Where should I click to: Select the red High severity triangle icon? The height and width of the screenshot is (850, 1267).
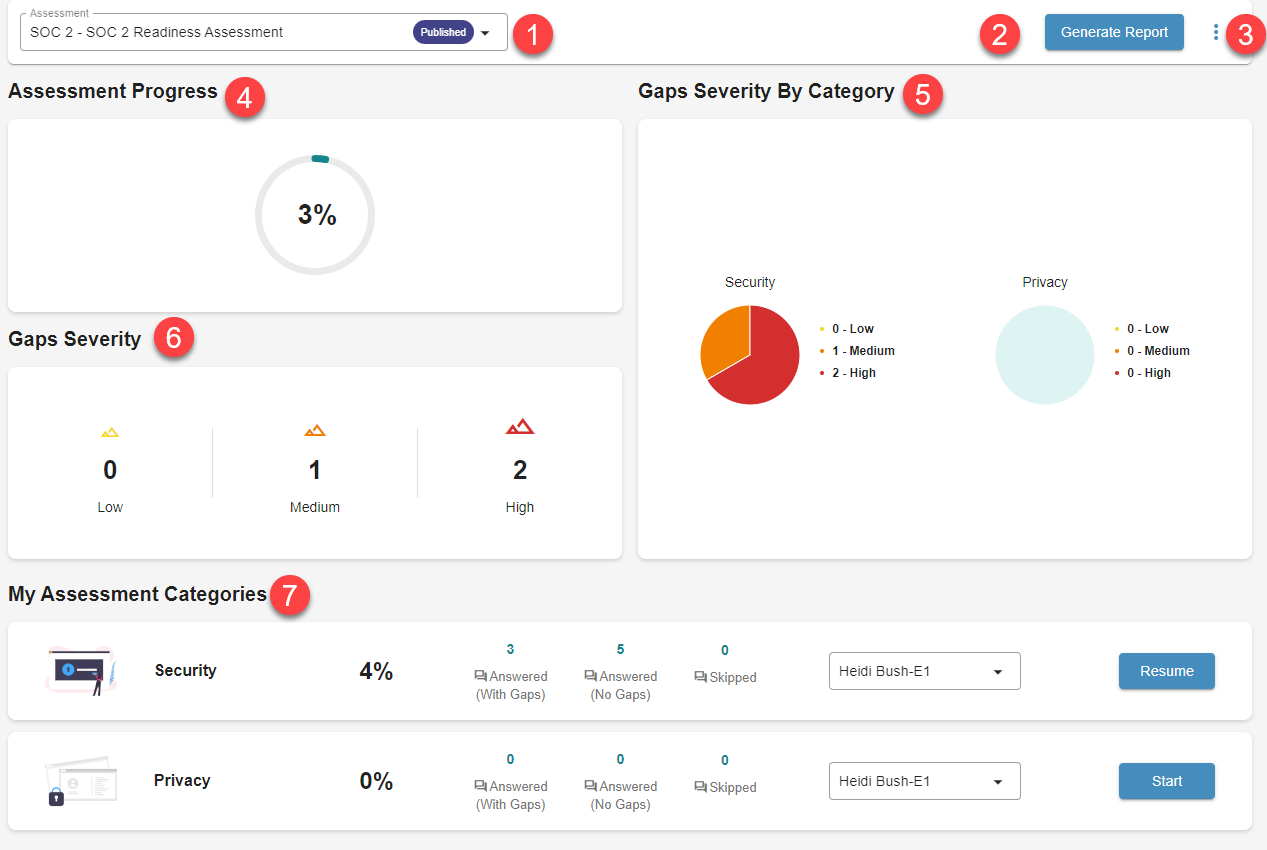click(x=520, y=426)
